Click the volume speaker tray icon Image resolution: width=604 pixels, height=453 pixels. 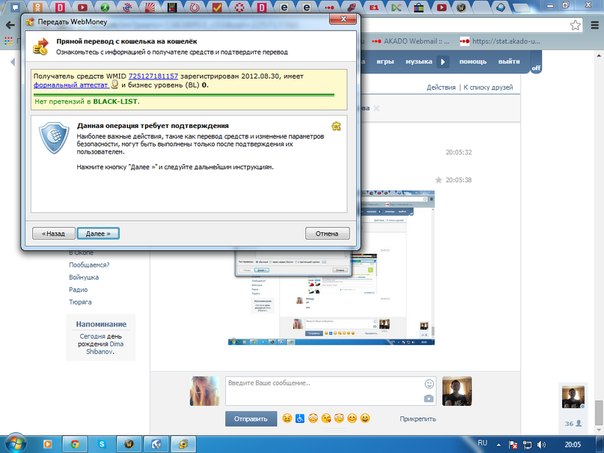[541, 445]
